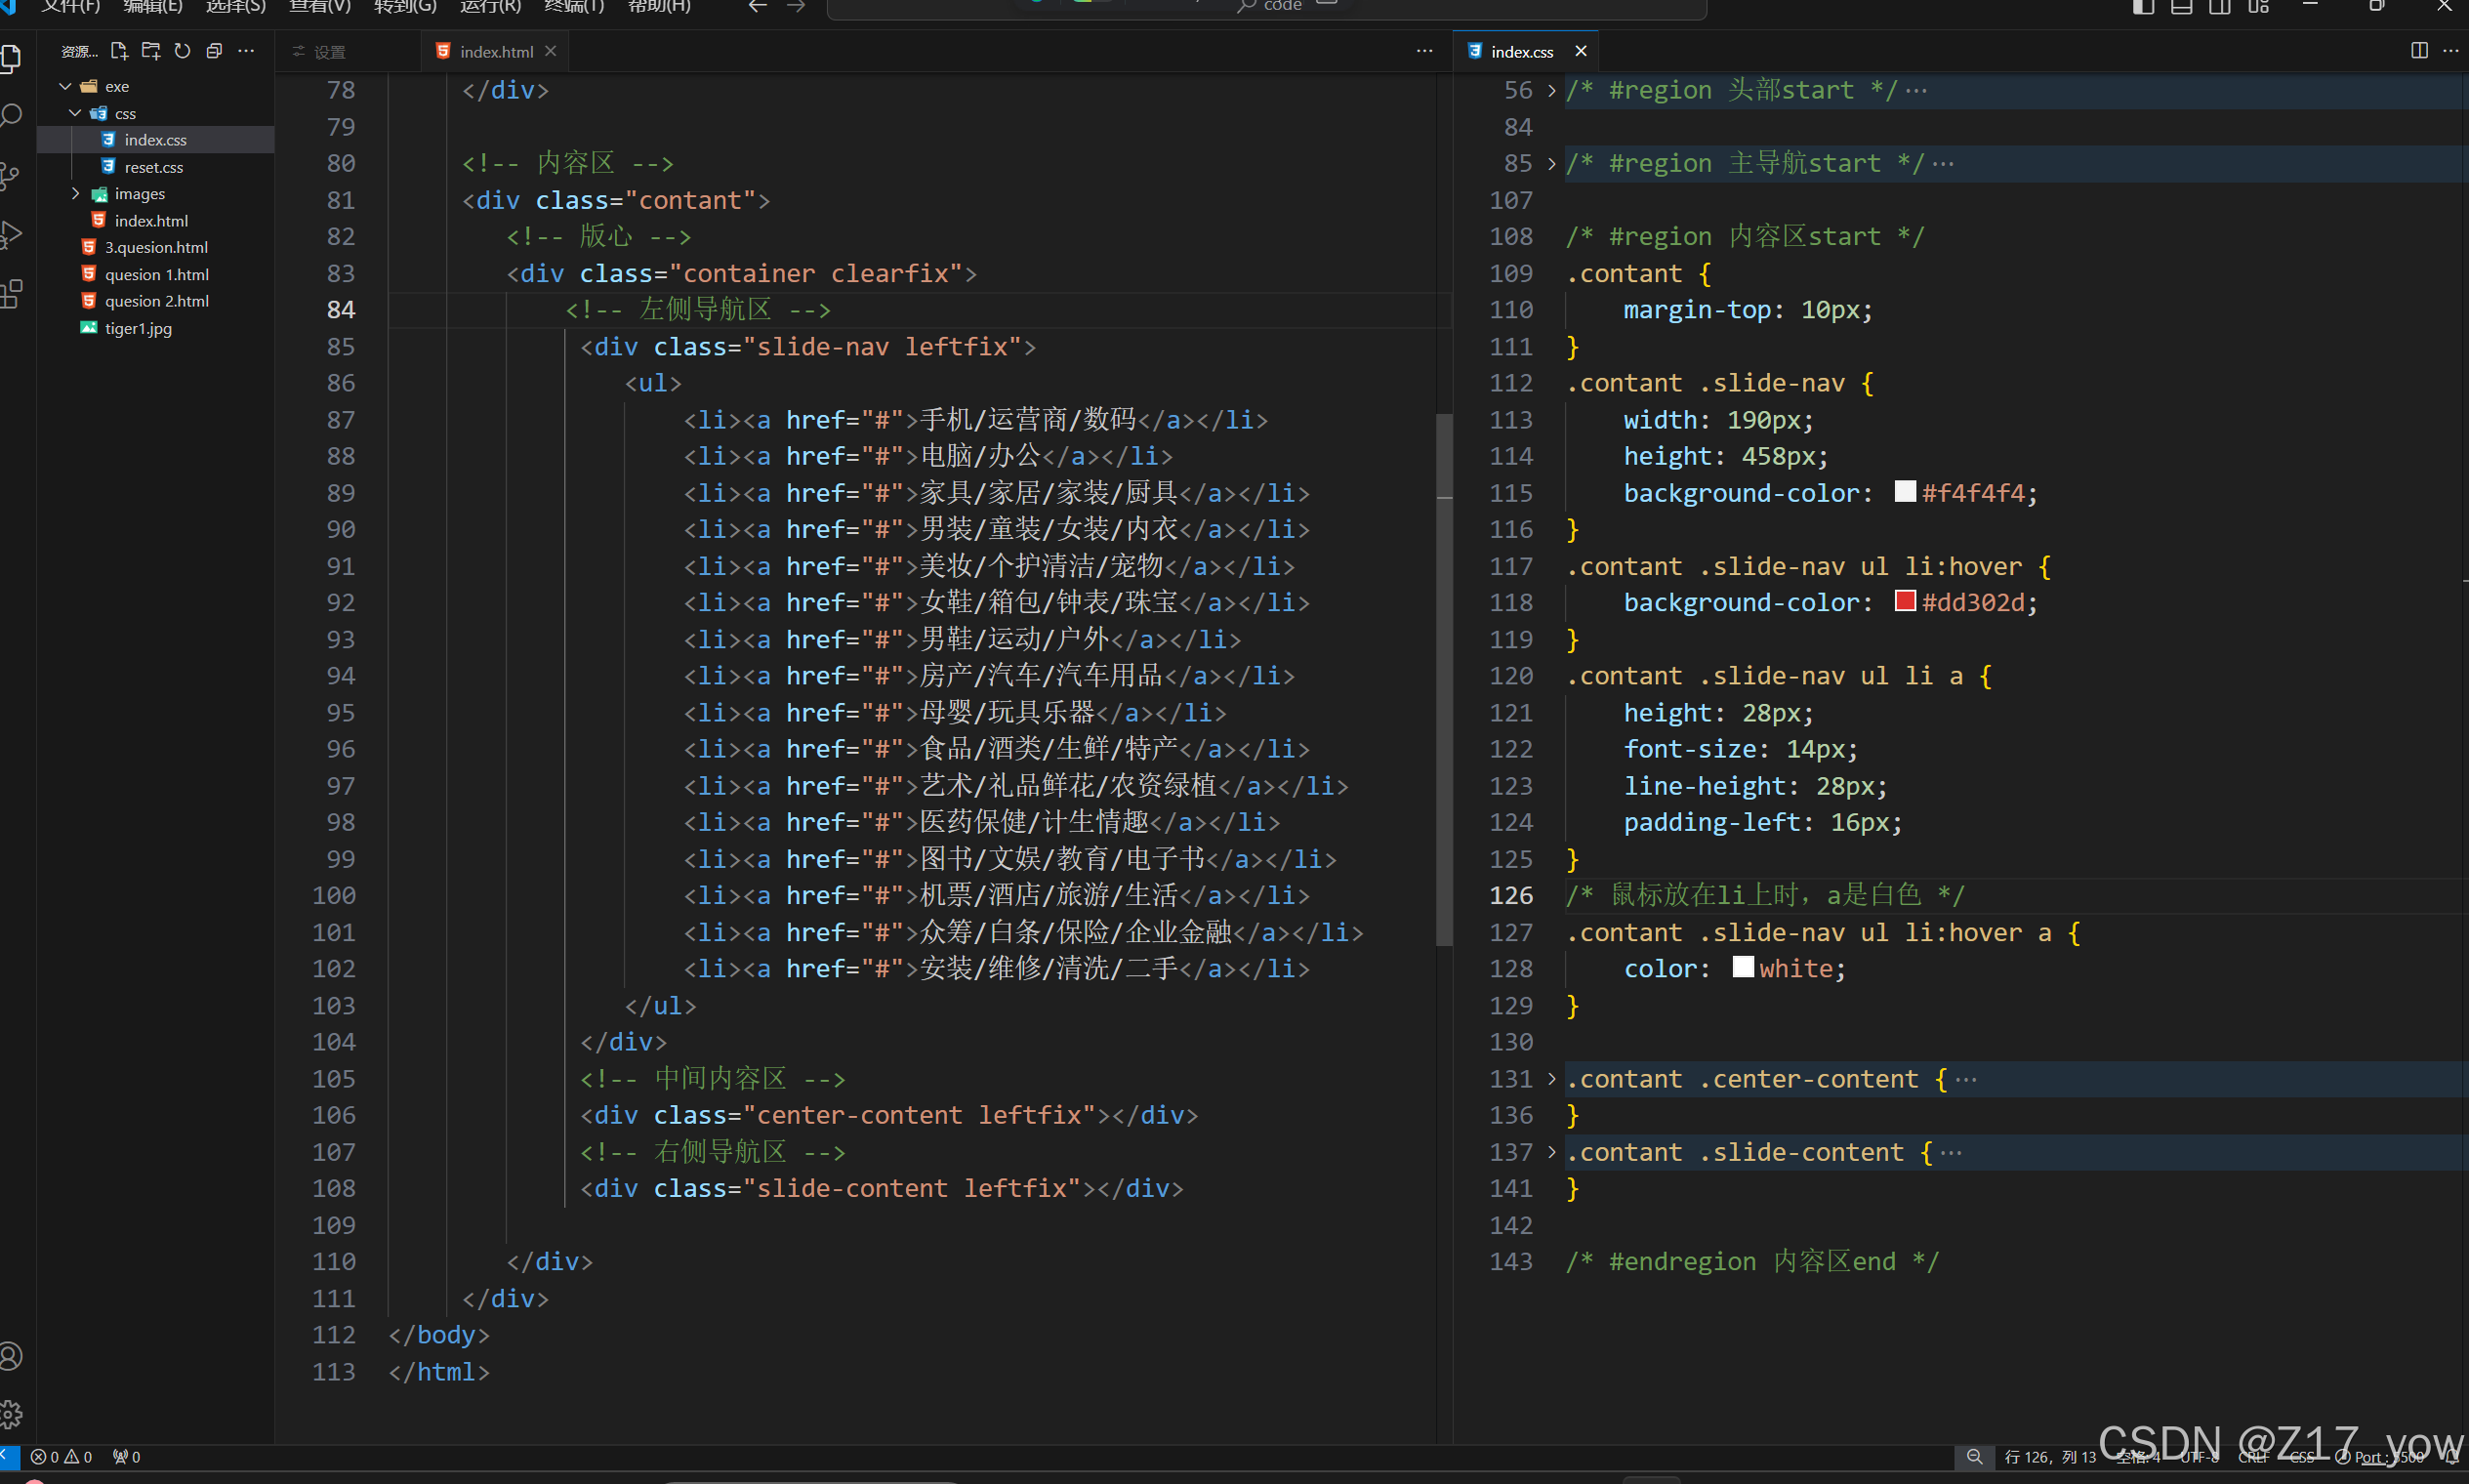Open the Run and Debug view
Screen dimensions: 2469x1484
pos(12,235)
